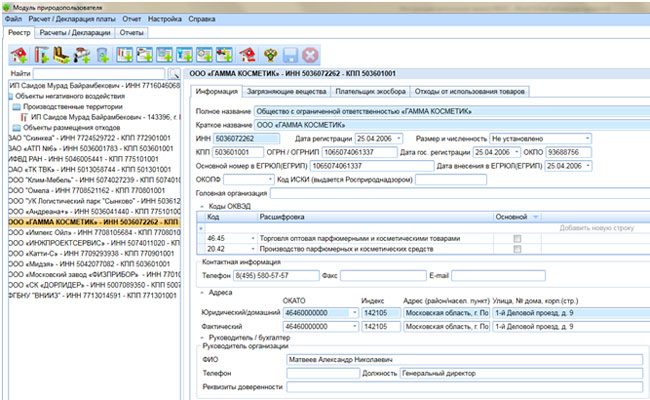Click the first blue-framed add icon
650x400 pixels.
(x=124, y=55)
